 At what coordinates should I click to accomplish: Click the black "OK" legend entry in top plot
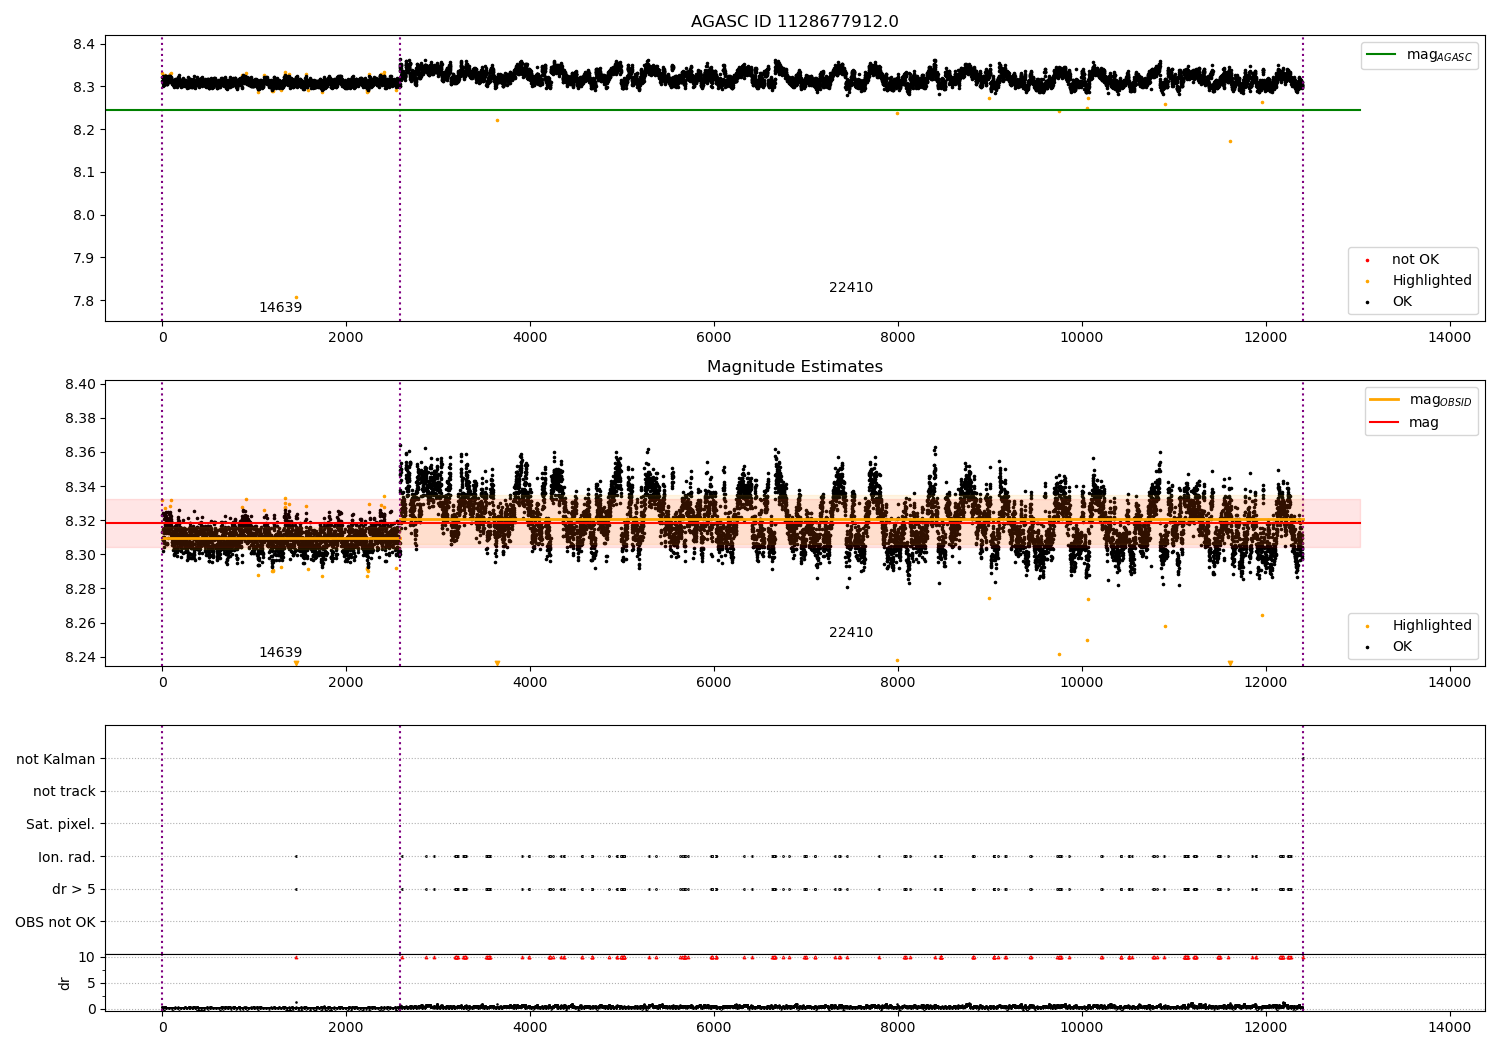(1402, 302)
